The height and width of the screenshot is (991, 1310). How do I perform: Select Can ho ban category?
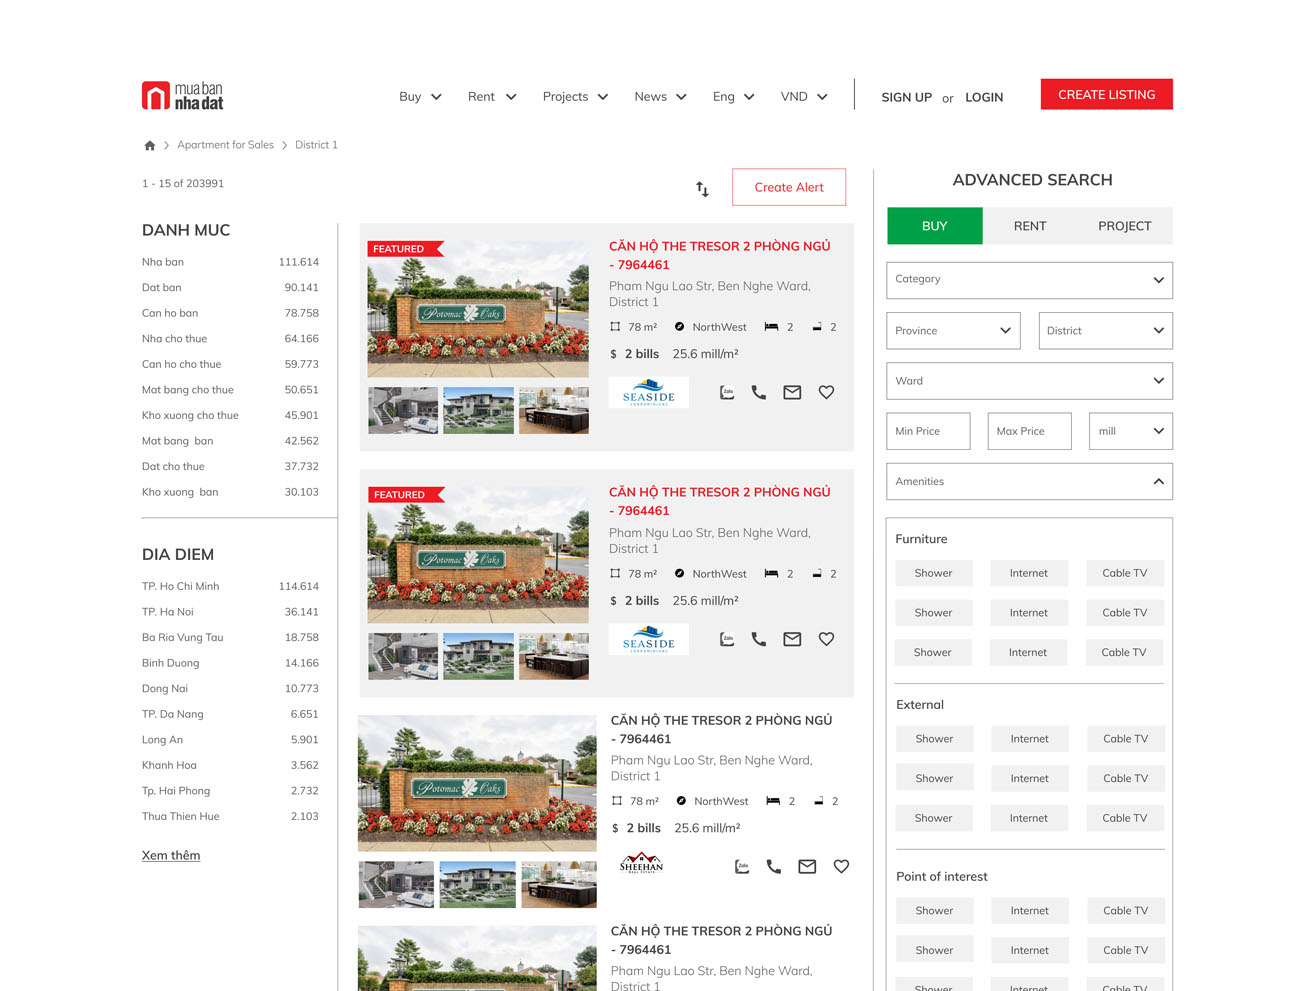click(x=230, y=313)
